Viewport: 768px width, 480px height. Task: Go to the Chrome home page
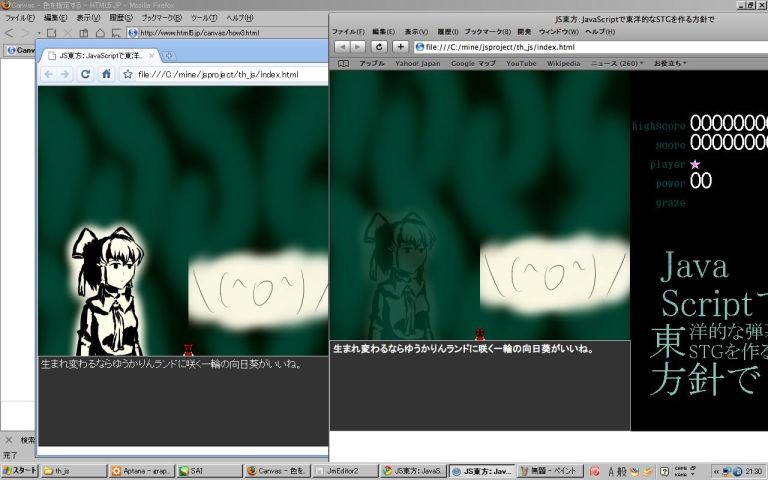point(106,74)
